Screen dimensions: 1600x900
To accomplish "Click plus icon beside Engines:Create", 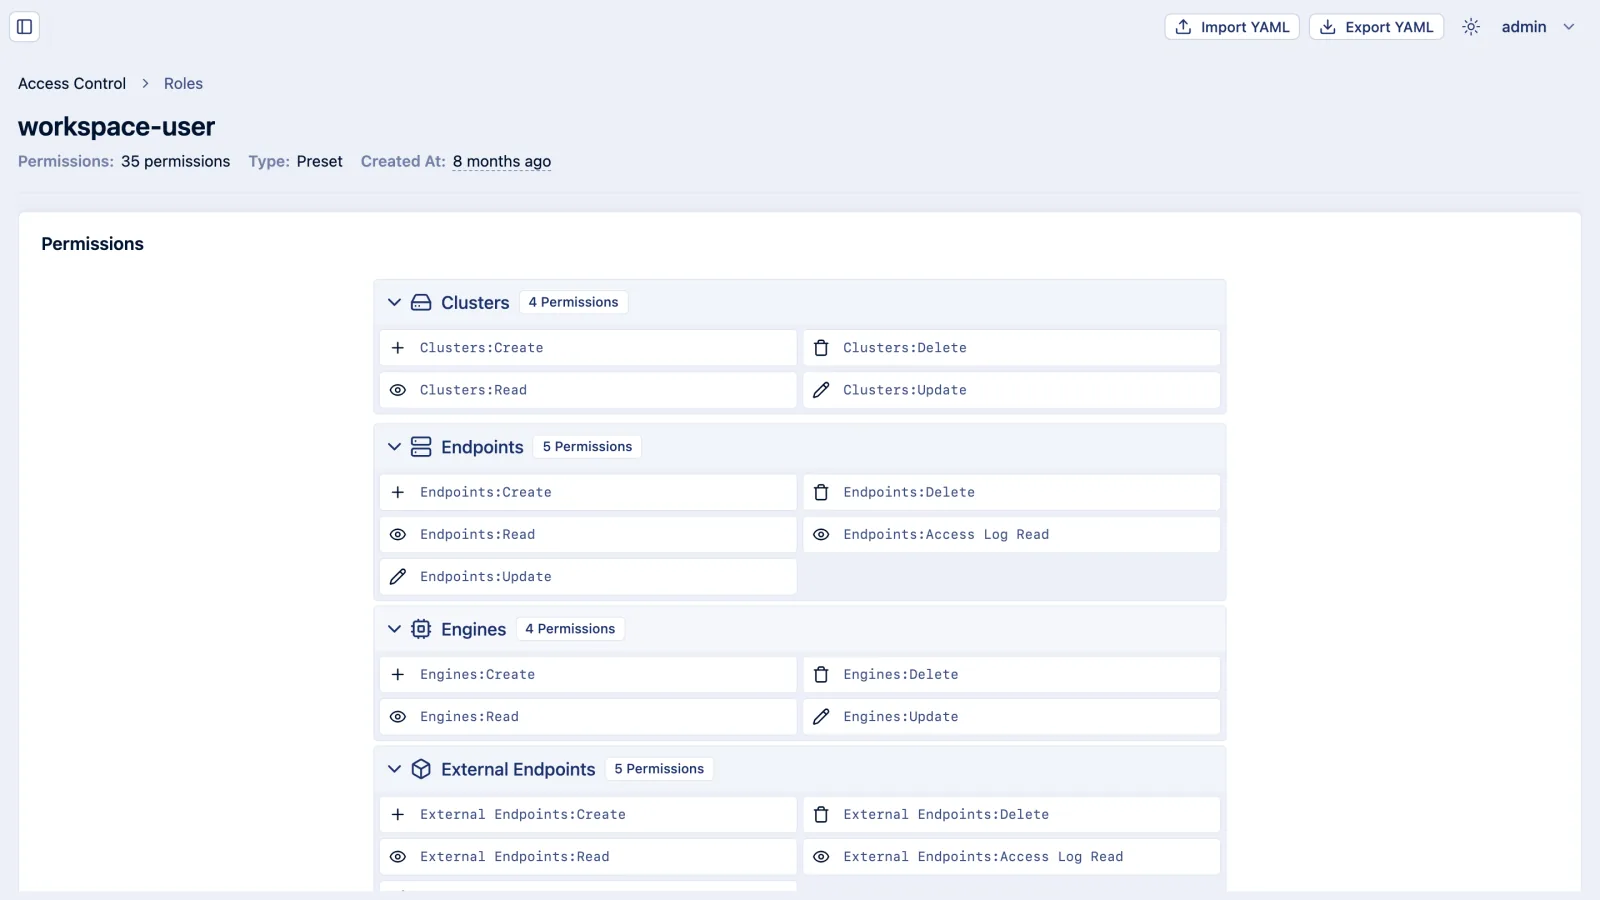I will tap(398, 675).
